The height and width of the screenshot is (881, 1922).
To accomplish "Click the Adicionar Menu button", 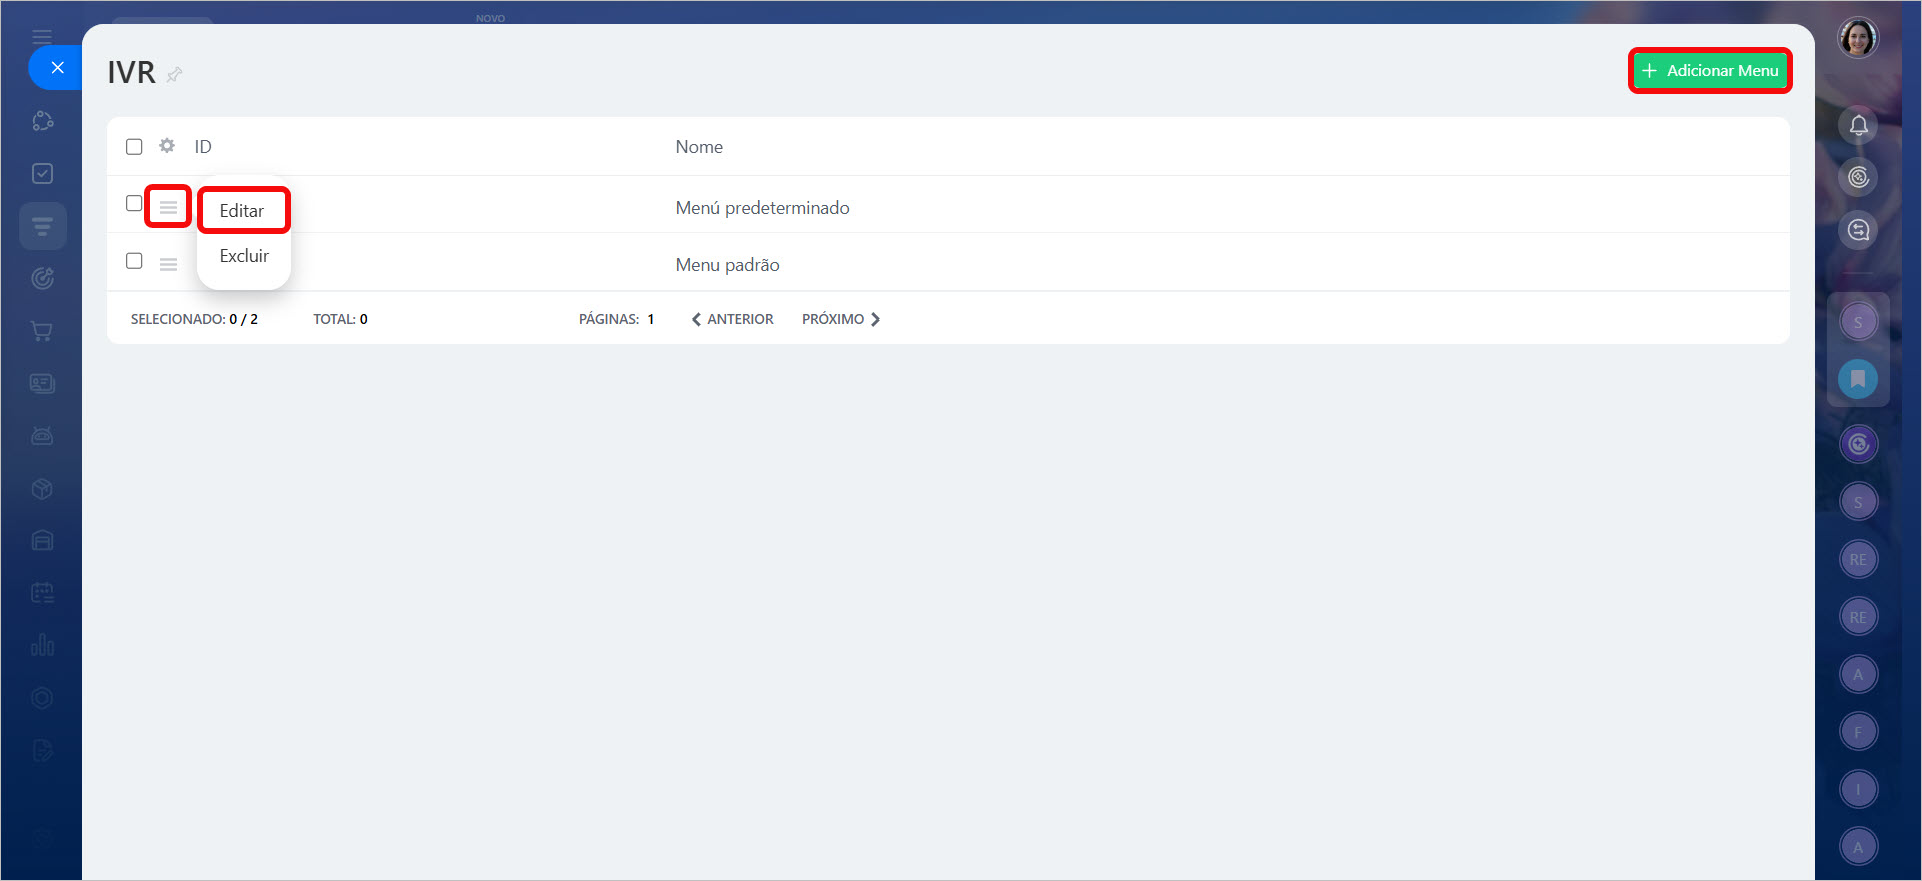I will pos(1710,71).
